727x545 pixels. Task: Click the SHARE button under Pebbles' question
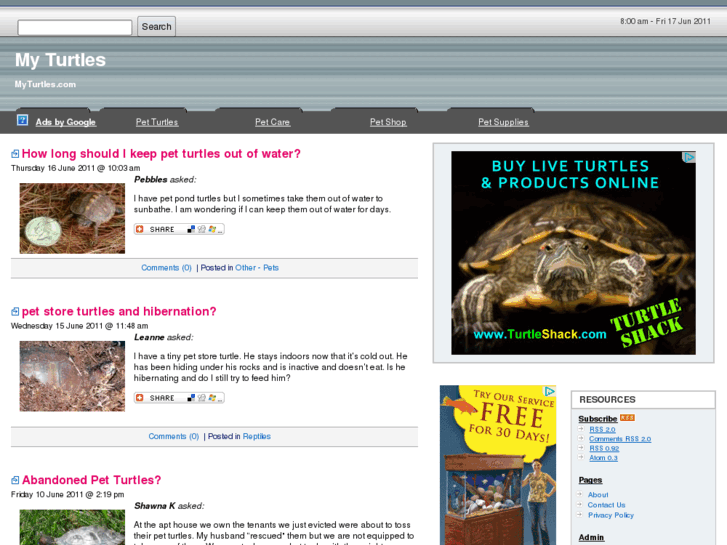179,229
